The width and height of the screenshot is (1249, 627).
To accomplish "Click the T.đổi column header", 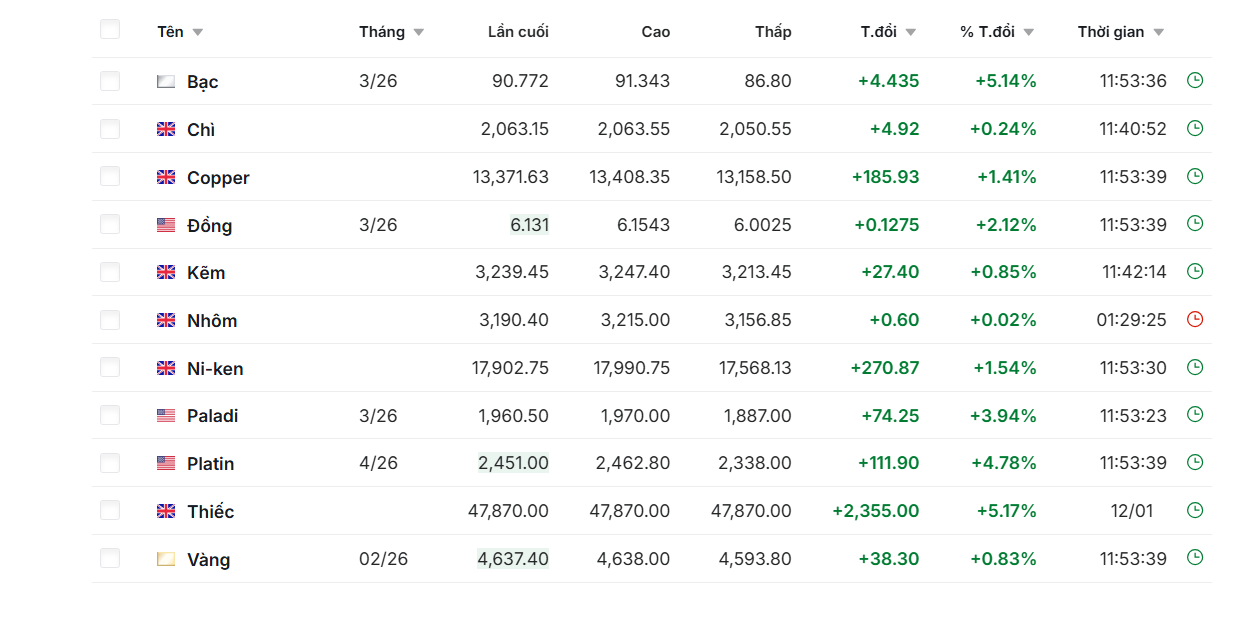I will point(878,32).
